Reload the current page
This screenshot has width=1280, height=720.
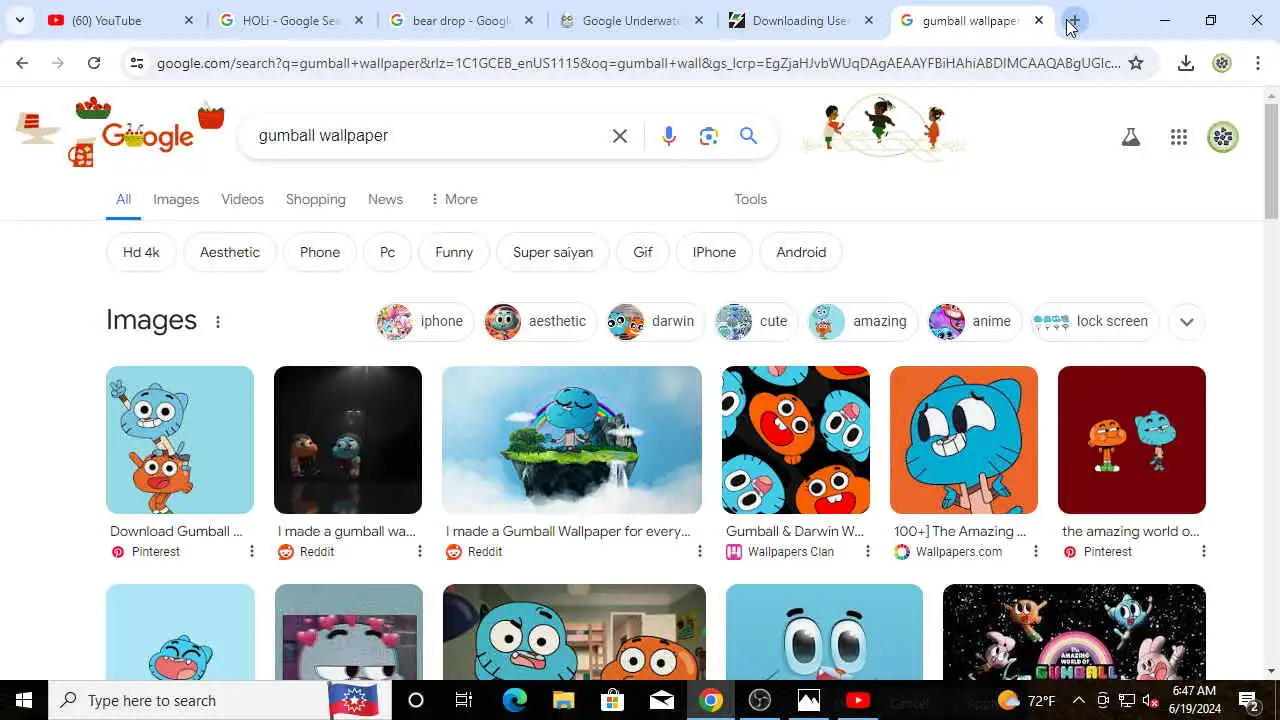pos(94,63)
